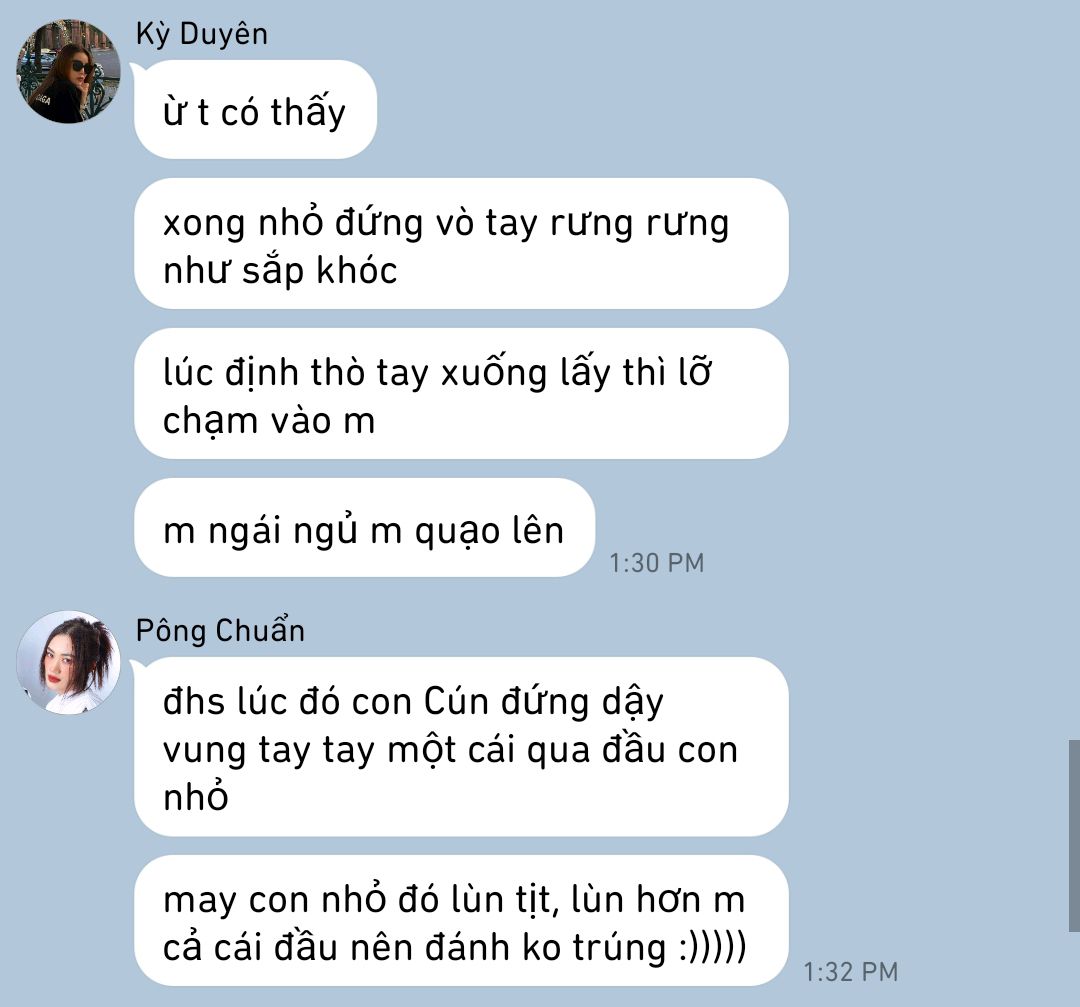Click the words 'chạm vào m'
1080x1007 pixels.
click(269, 421)
